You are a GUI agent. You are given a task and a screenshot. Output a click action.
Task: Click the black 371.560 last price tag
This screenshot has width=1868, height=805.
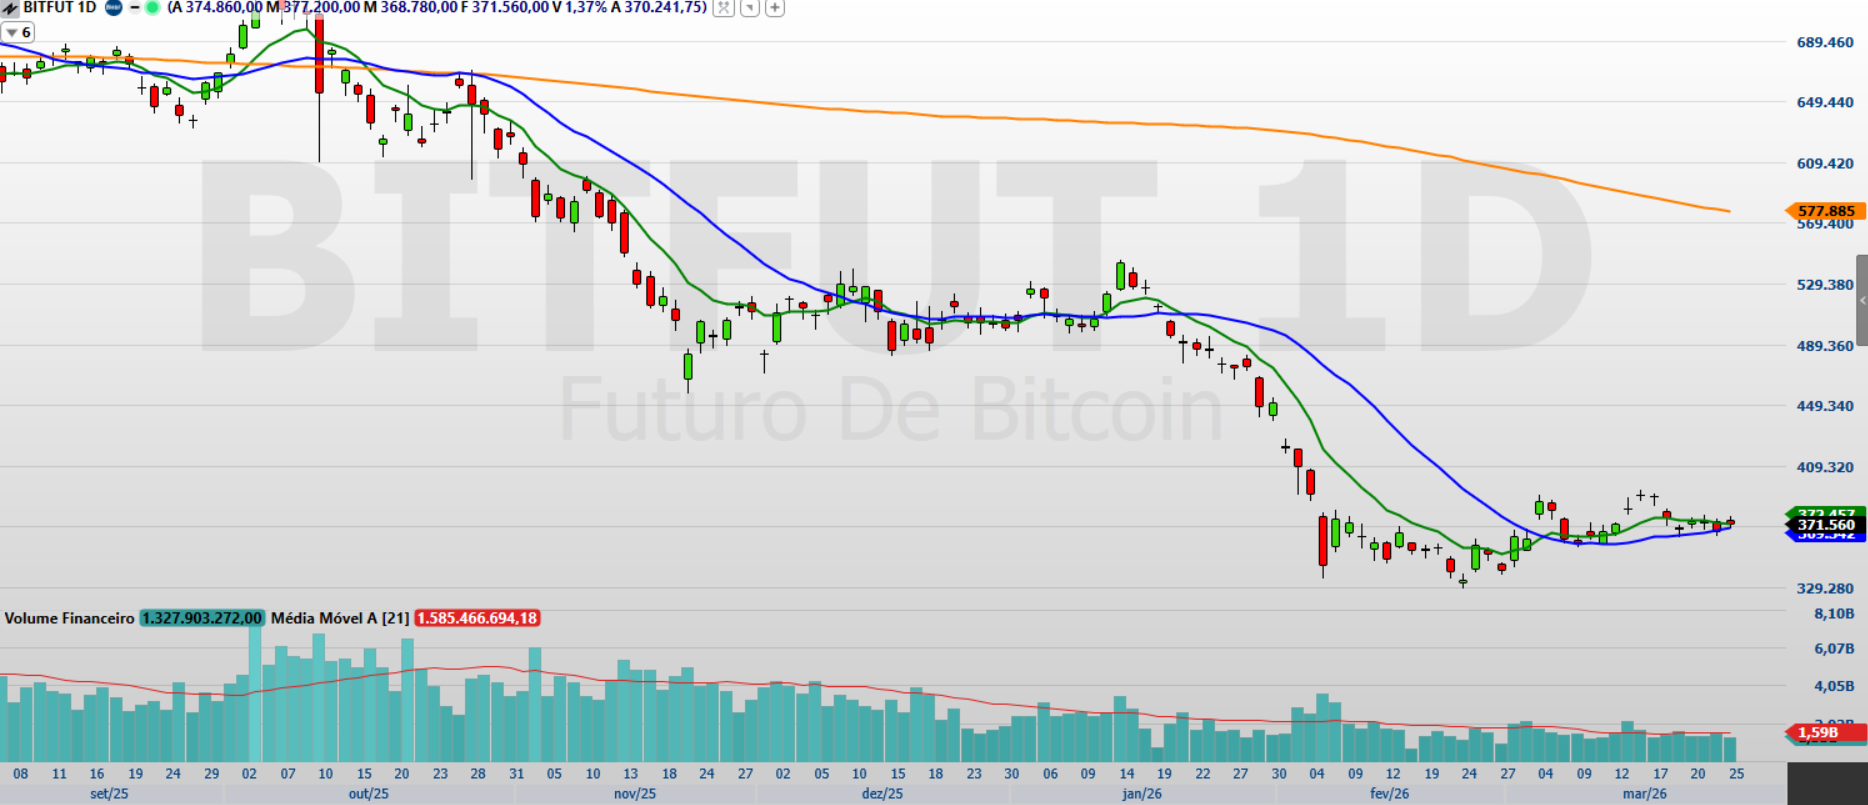[1825, 525]
